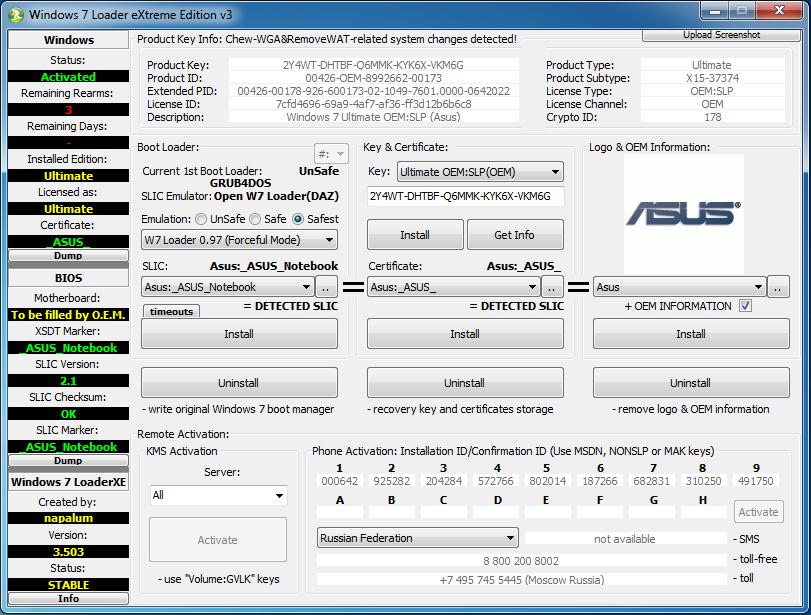This screenshot has height=615, width=811.
Task: Click the ASUS logo preview image
Action: click(x=683, y=212)
